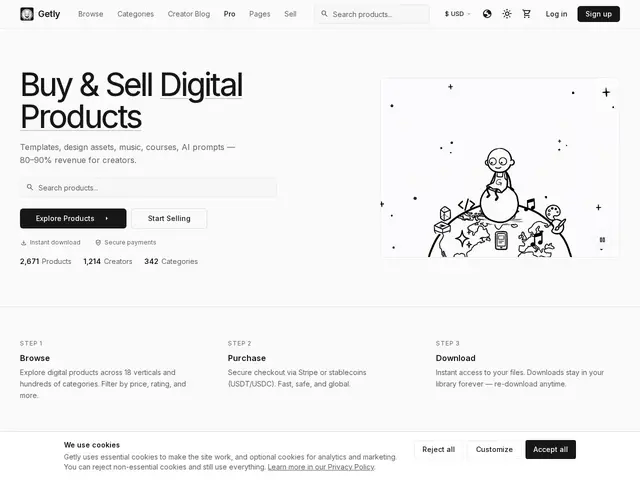Click the header search magnifier icon

pyautogui.click(x=324, y=14)
